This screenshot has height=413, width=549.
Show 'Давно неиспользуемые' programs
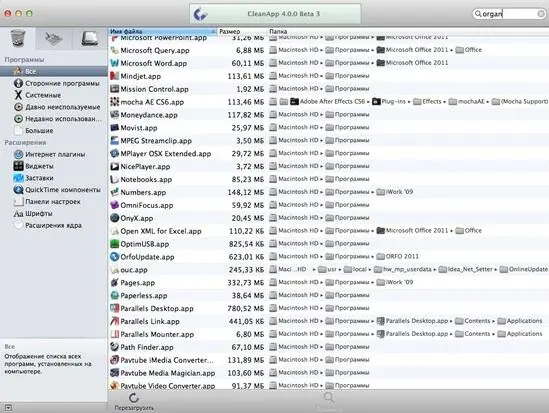(x=63, y=107)
